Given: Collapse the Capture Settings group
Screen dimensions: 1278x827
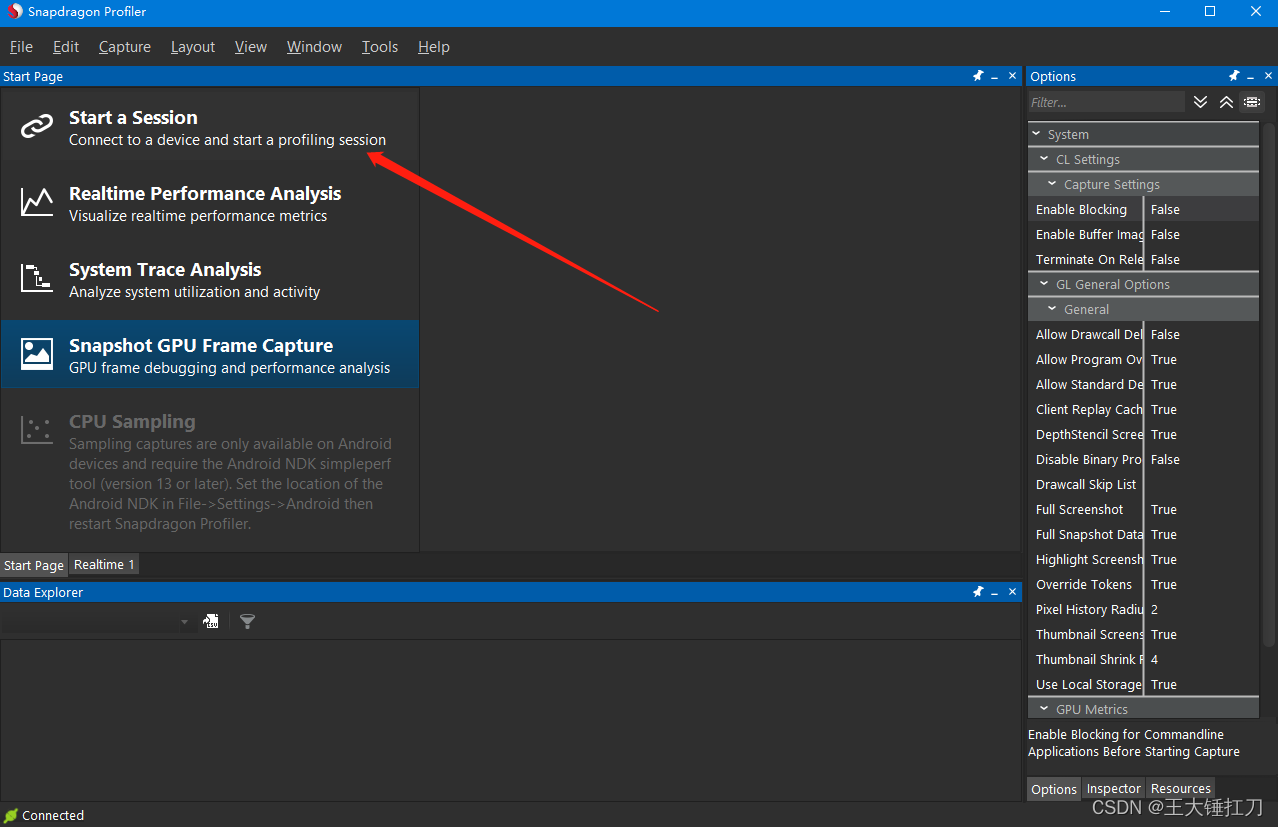Looking at the screenshot, I should pyautogui.click(x=1052, y=184).
